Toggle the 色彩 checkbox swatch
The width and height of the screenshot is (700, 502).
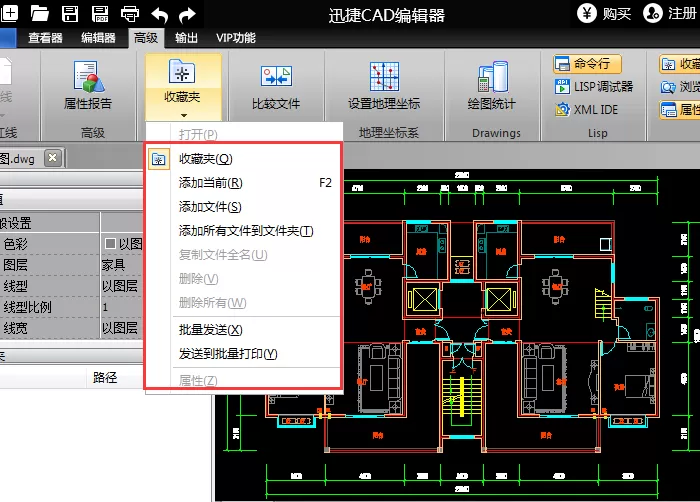pos(110,243)
